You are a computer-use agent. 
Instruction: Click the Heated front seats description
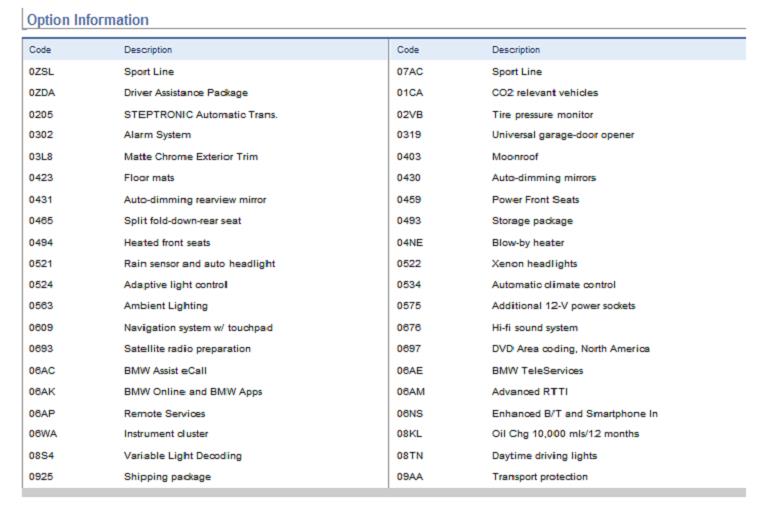166,242
